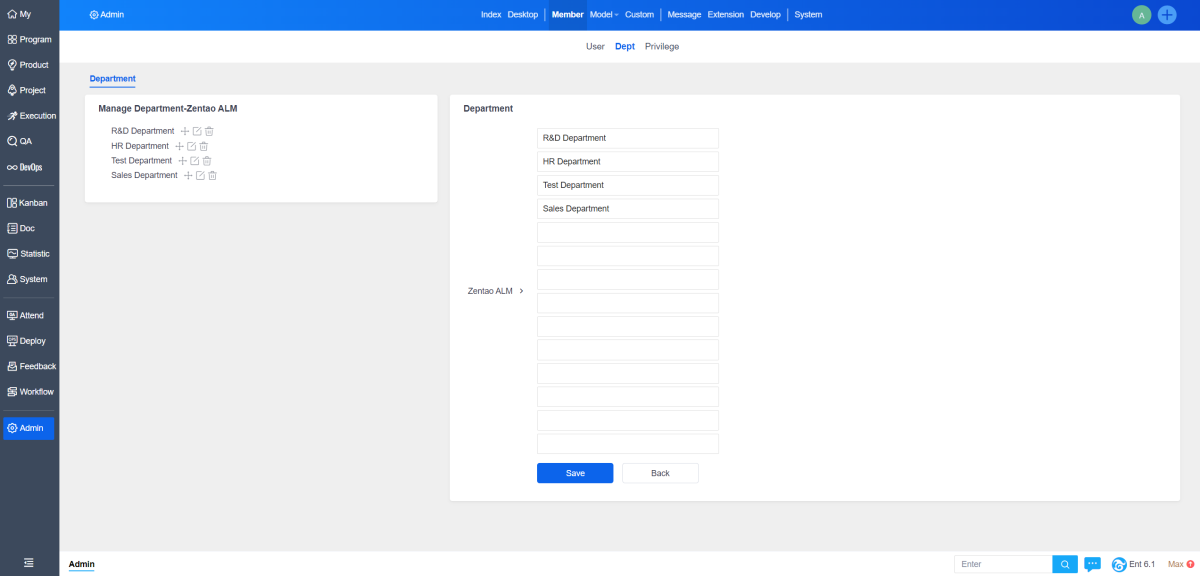Expand the Zentao ALM chevron arrow
1200x576 pixels.
pos(521,291)
